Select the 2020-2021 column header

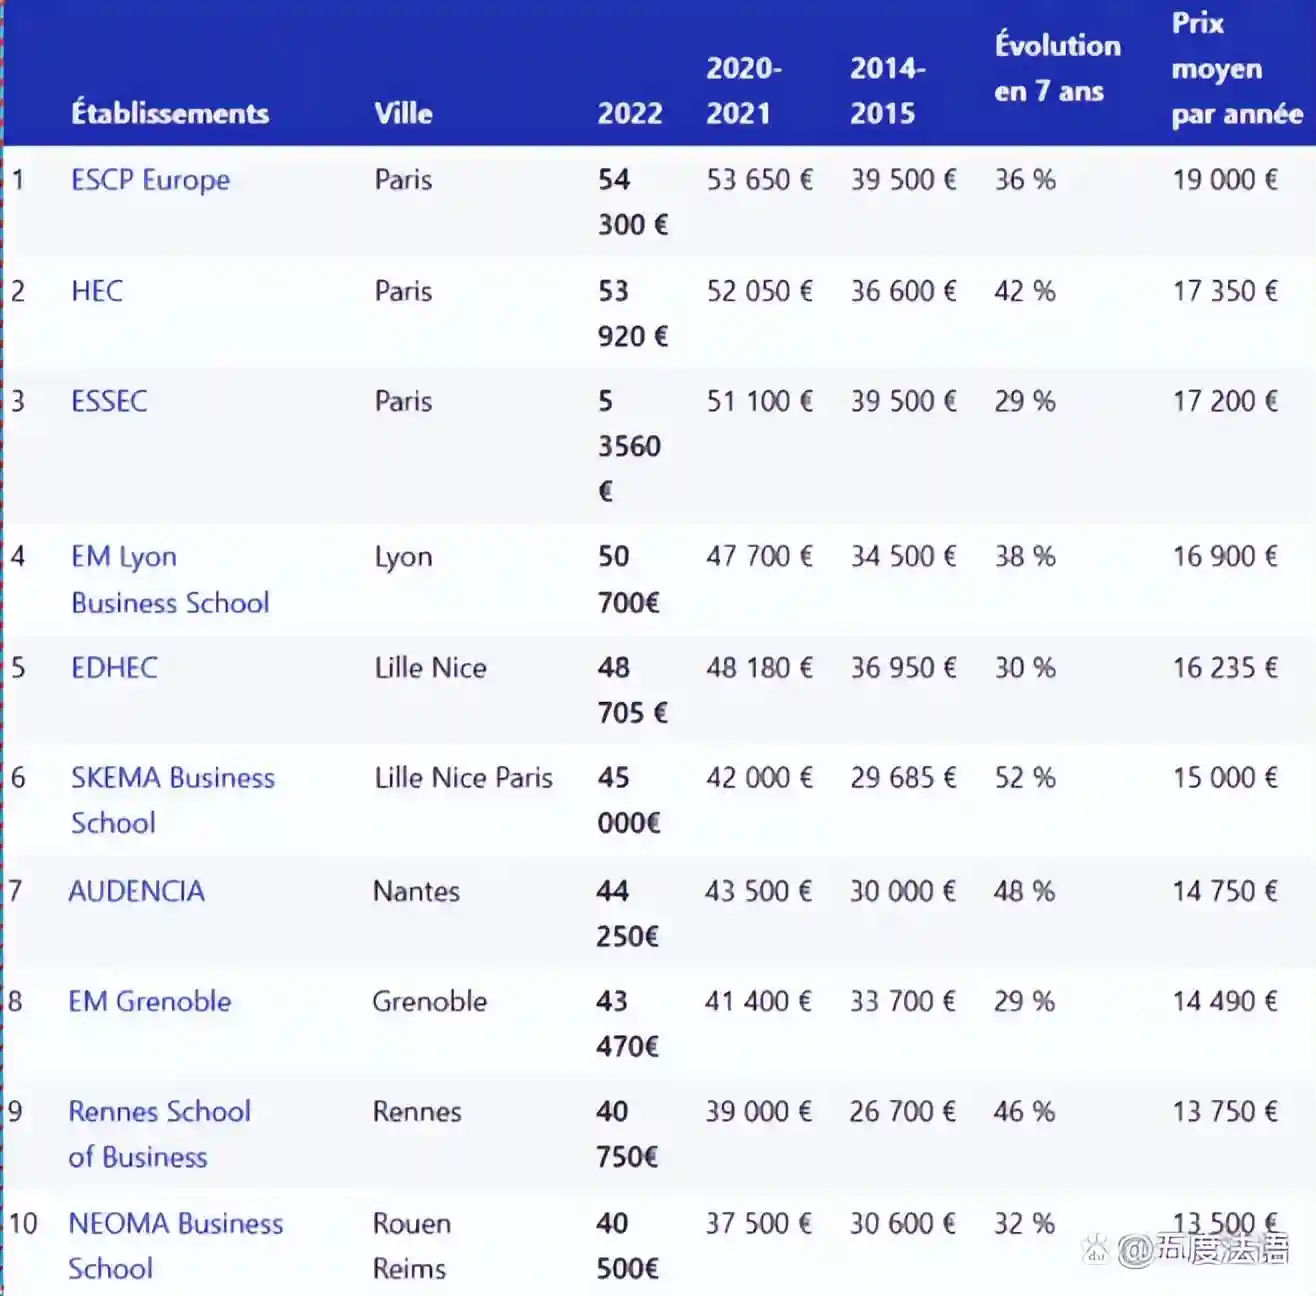(x=744, y=90)
